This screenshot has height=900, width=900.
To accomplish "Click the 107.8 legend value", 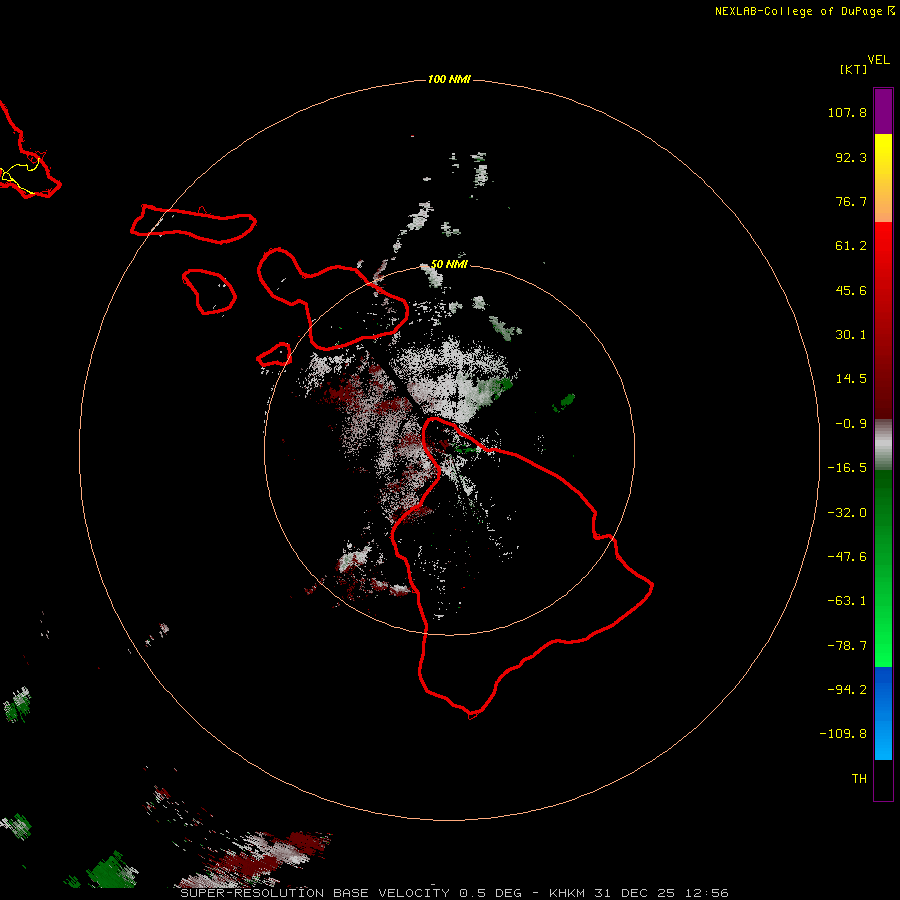I will (847, 112).
